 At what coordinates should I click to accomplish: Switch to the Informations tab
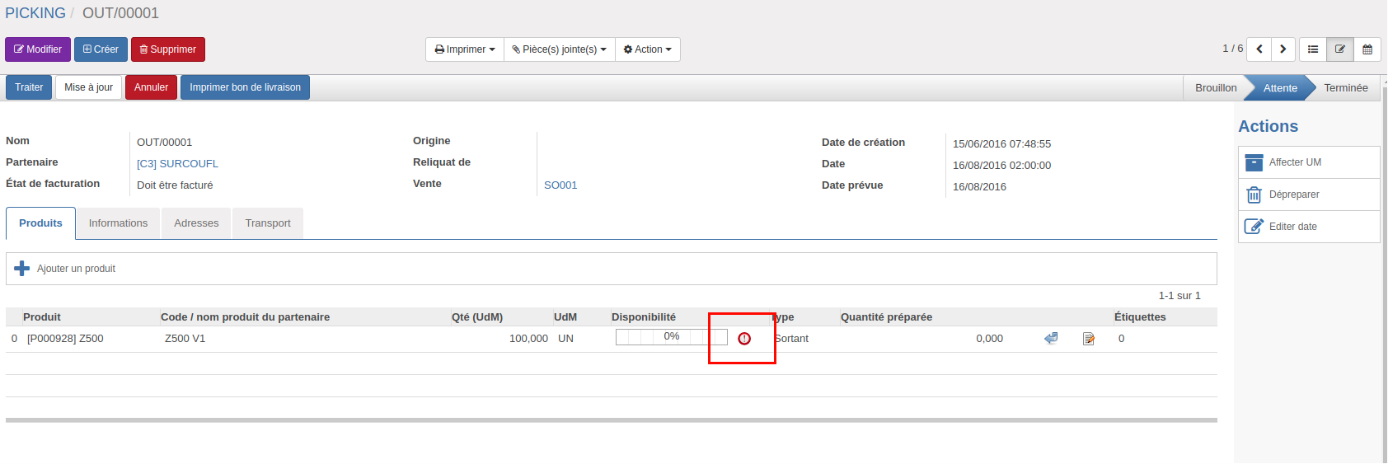click(118, 223)
